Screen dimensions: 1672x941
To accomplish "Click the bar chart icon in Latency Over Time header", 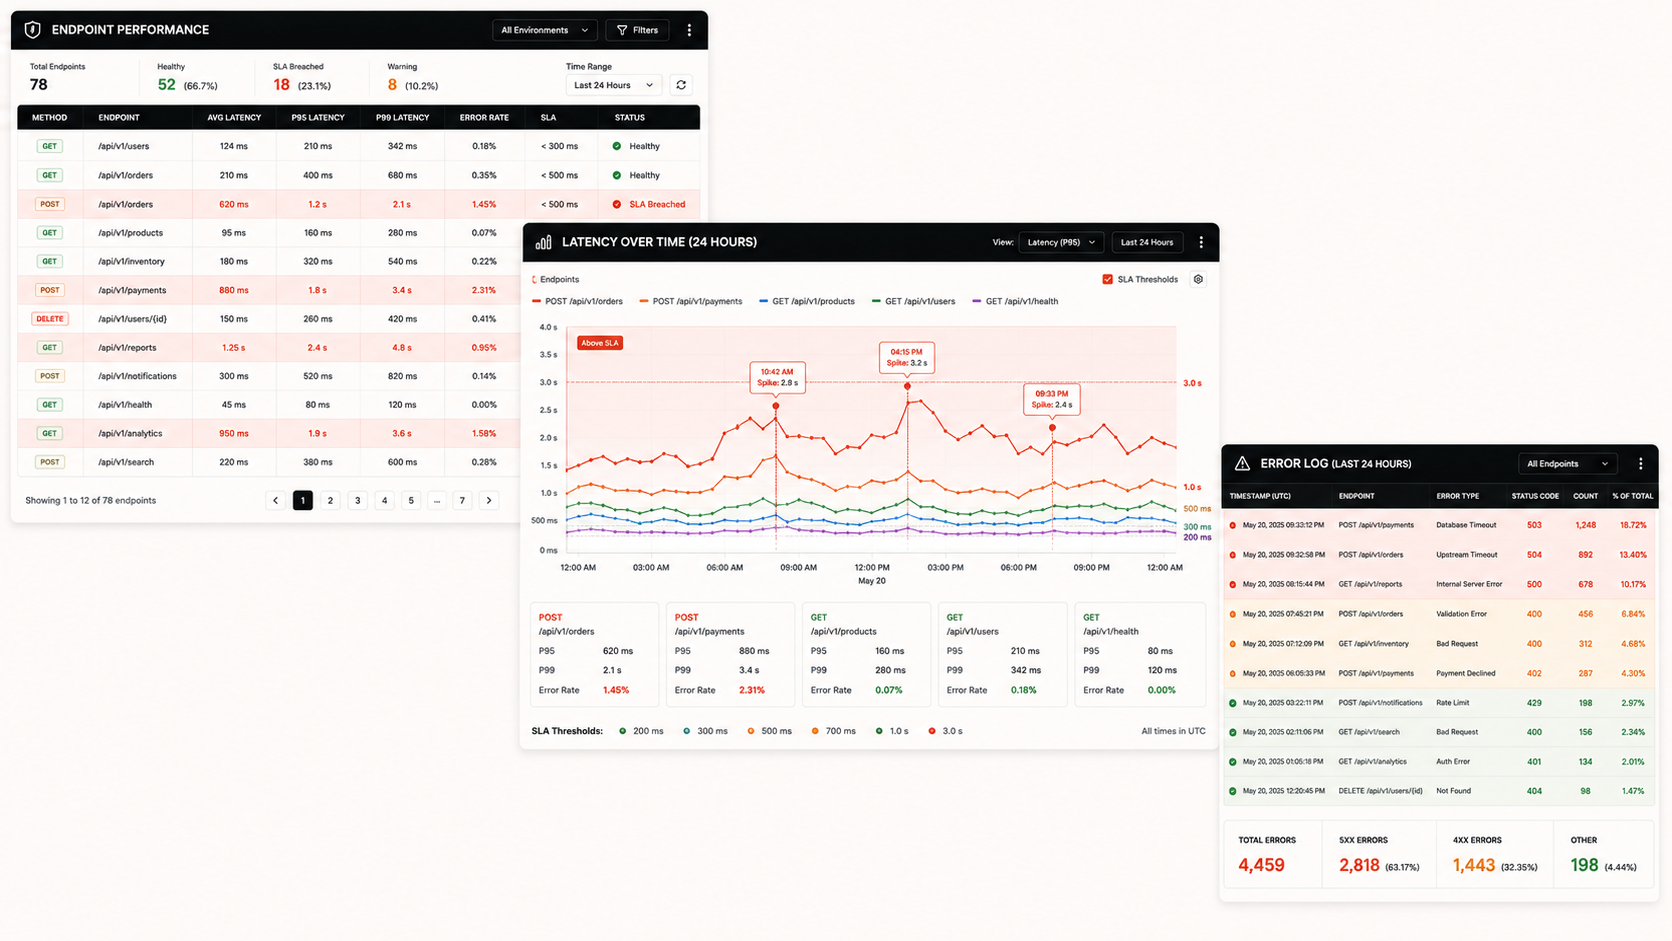I will pyautogui.click(x=543, y=242).
